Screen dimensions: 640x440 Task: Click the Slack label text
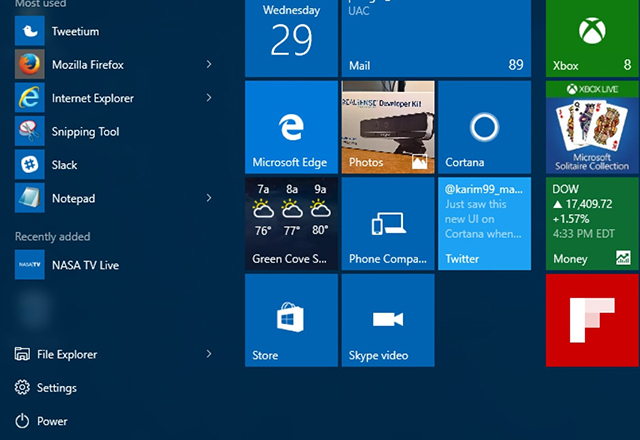[64, 165]
